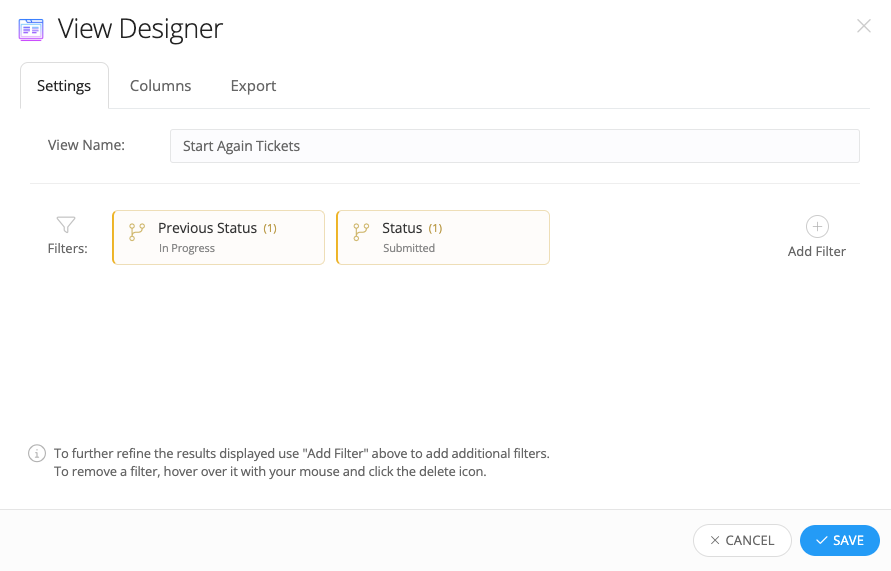Click the Submitted filter value
891x571 pixels.
409,248
